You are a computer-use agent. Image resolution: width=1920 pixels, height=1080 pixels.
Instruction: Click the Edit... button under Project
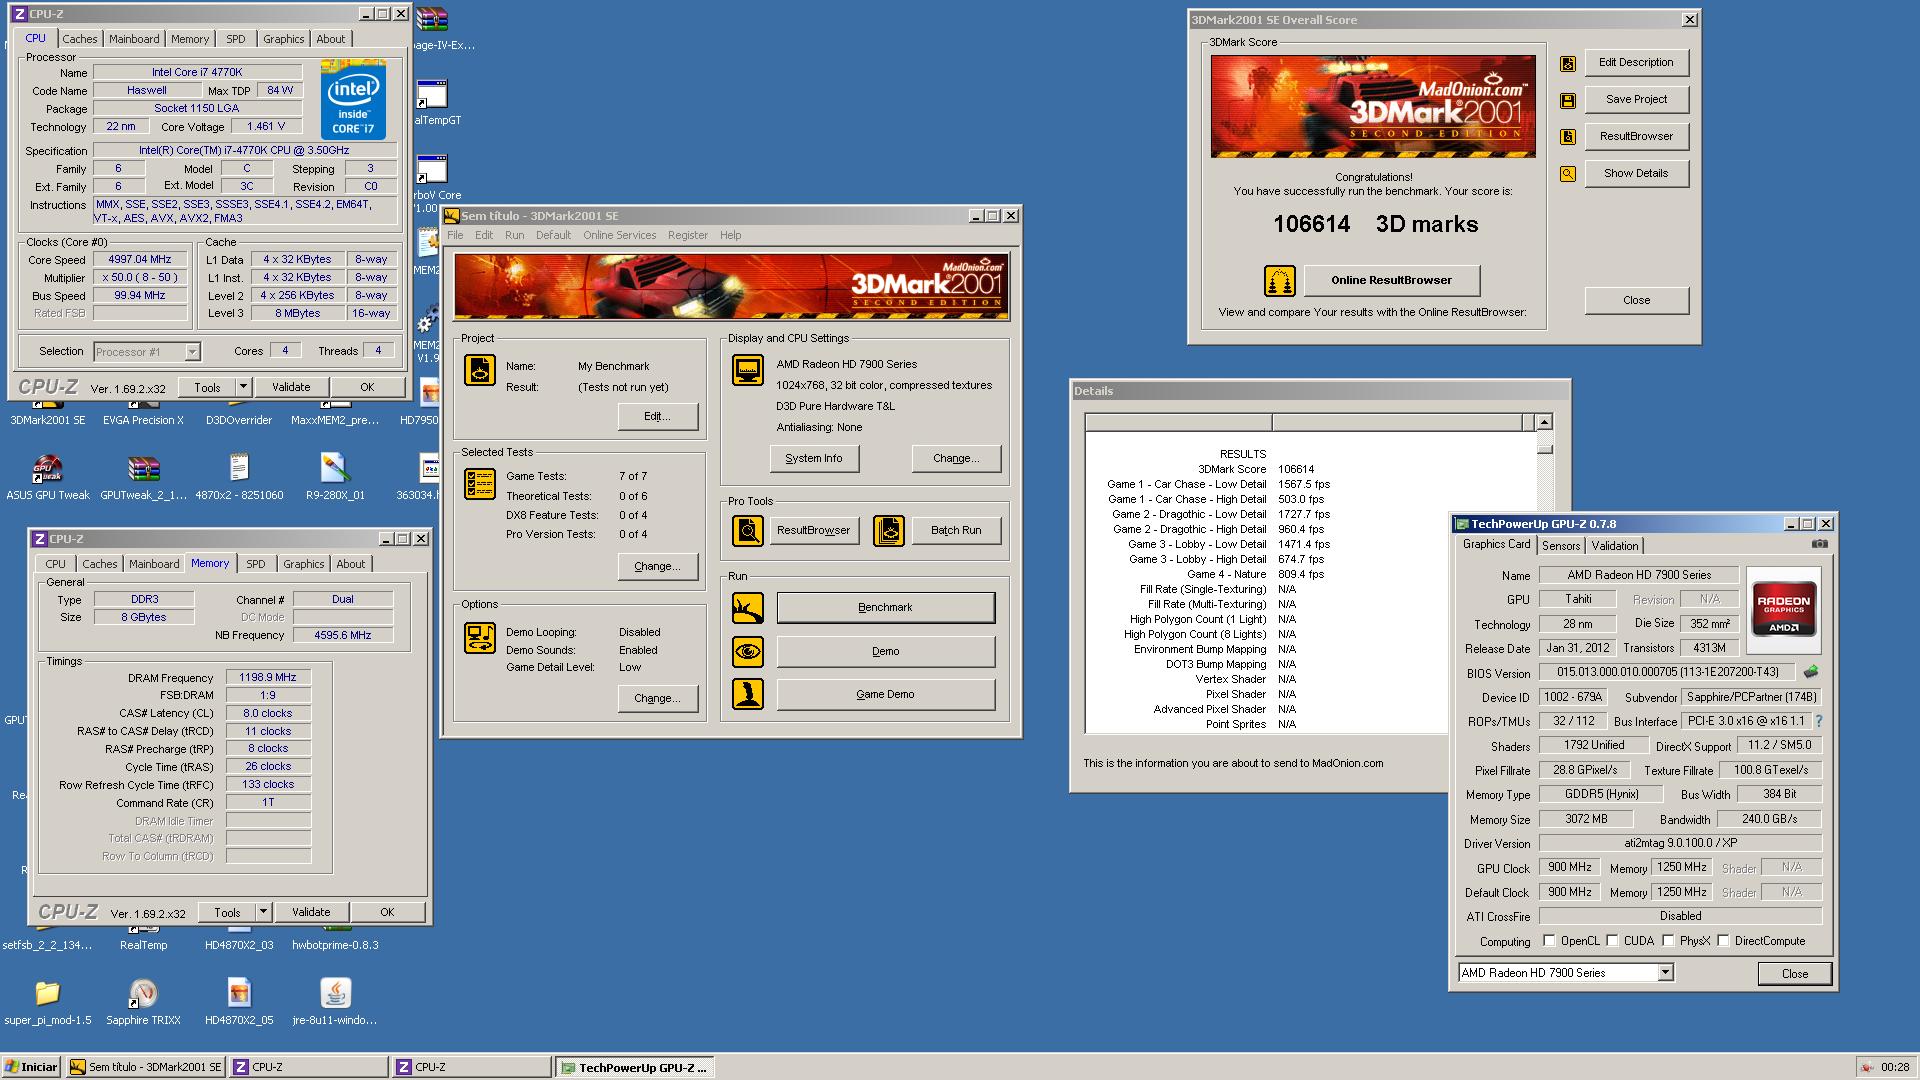coord(657,417)
